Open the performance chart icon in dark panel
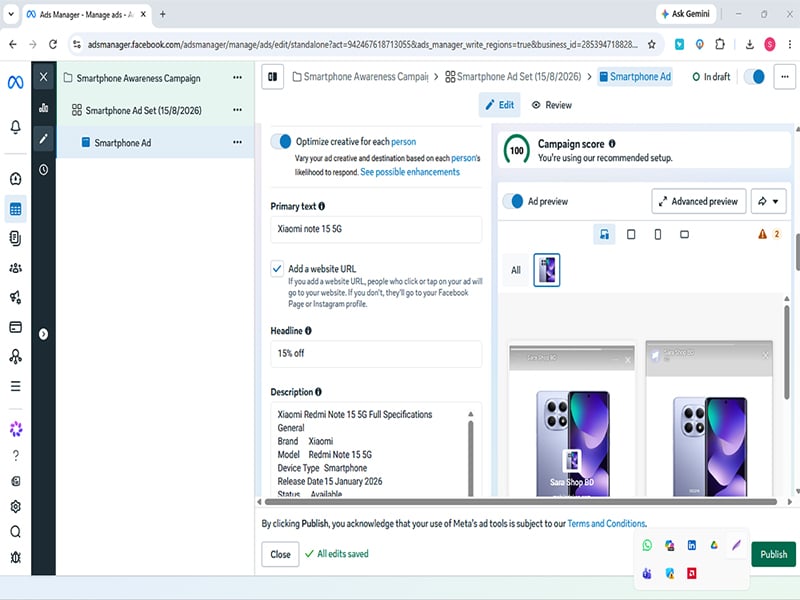800x600 pixels. [x=43, y=108]
